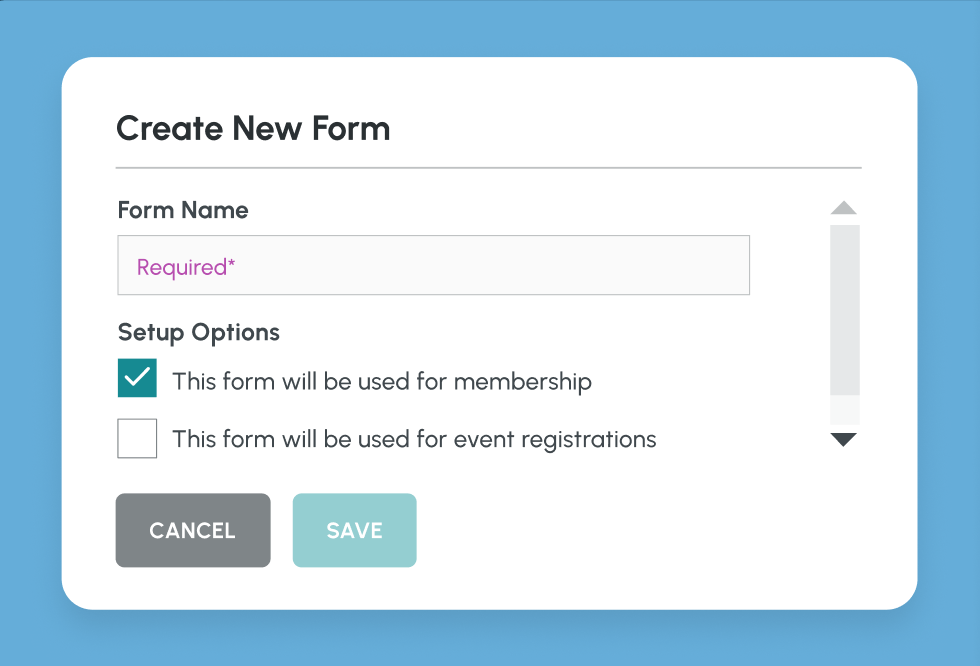The height and width of the screenshot is (666, 980).
Task: Enable 'This form will be used for event registrations'
Action: pos(137,438)
